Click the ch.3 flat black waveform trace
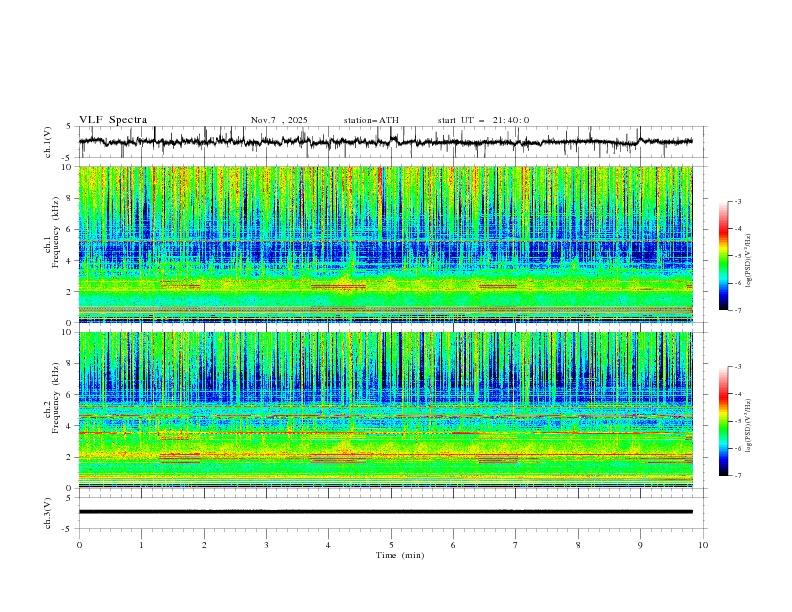 385,512
